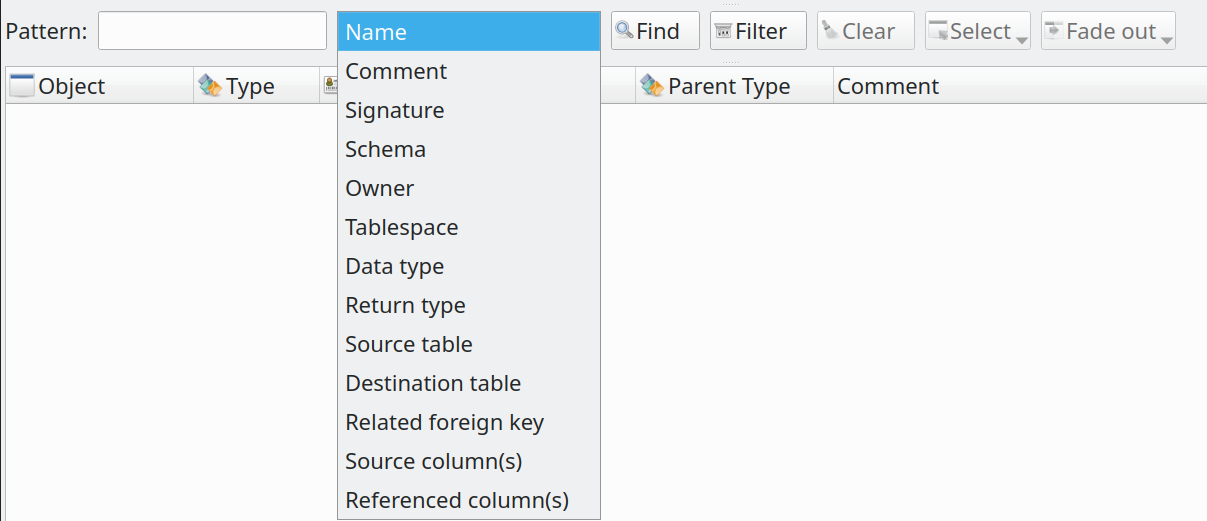Pick Tablespace from the list
Image resolution: width=1207 pixels, height=521 pixels.
[469, 227]
